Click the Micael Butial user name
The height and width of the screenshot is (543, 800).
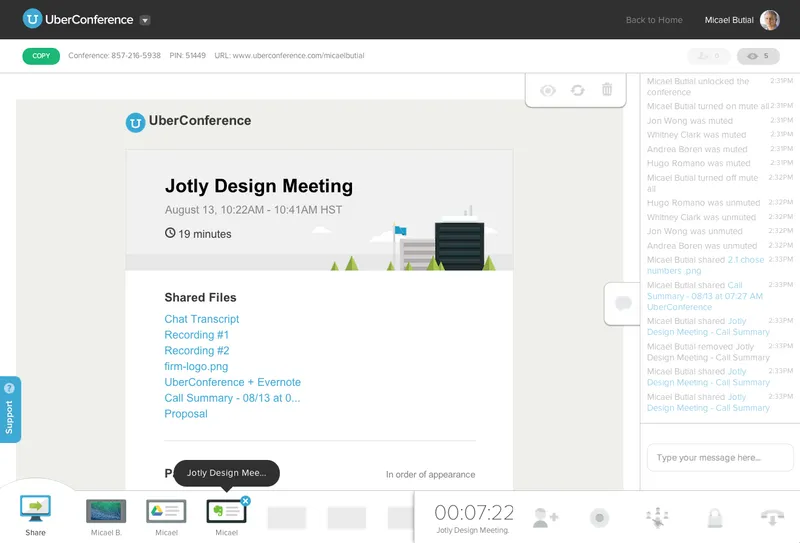click(x=729, y=20)
